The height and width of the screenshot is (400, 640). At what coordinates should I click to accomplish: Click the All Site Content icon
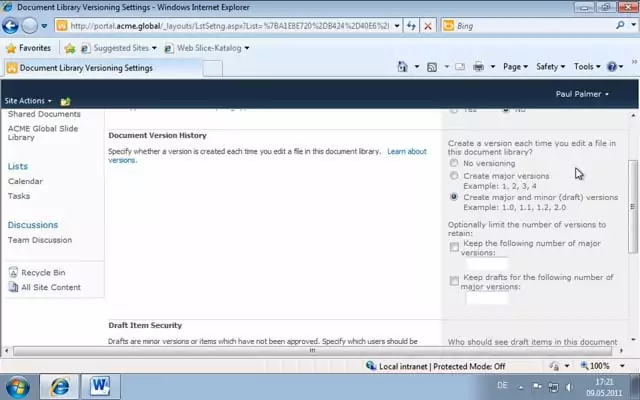coord(13,287)
